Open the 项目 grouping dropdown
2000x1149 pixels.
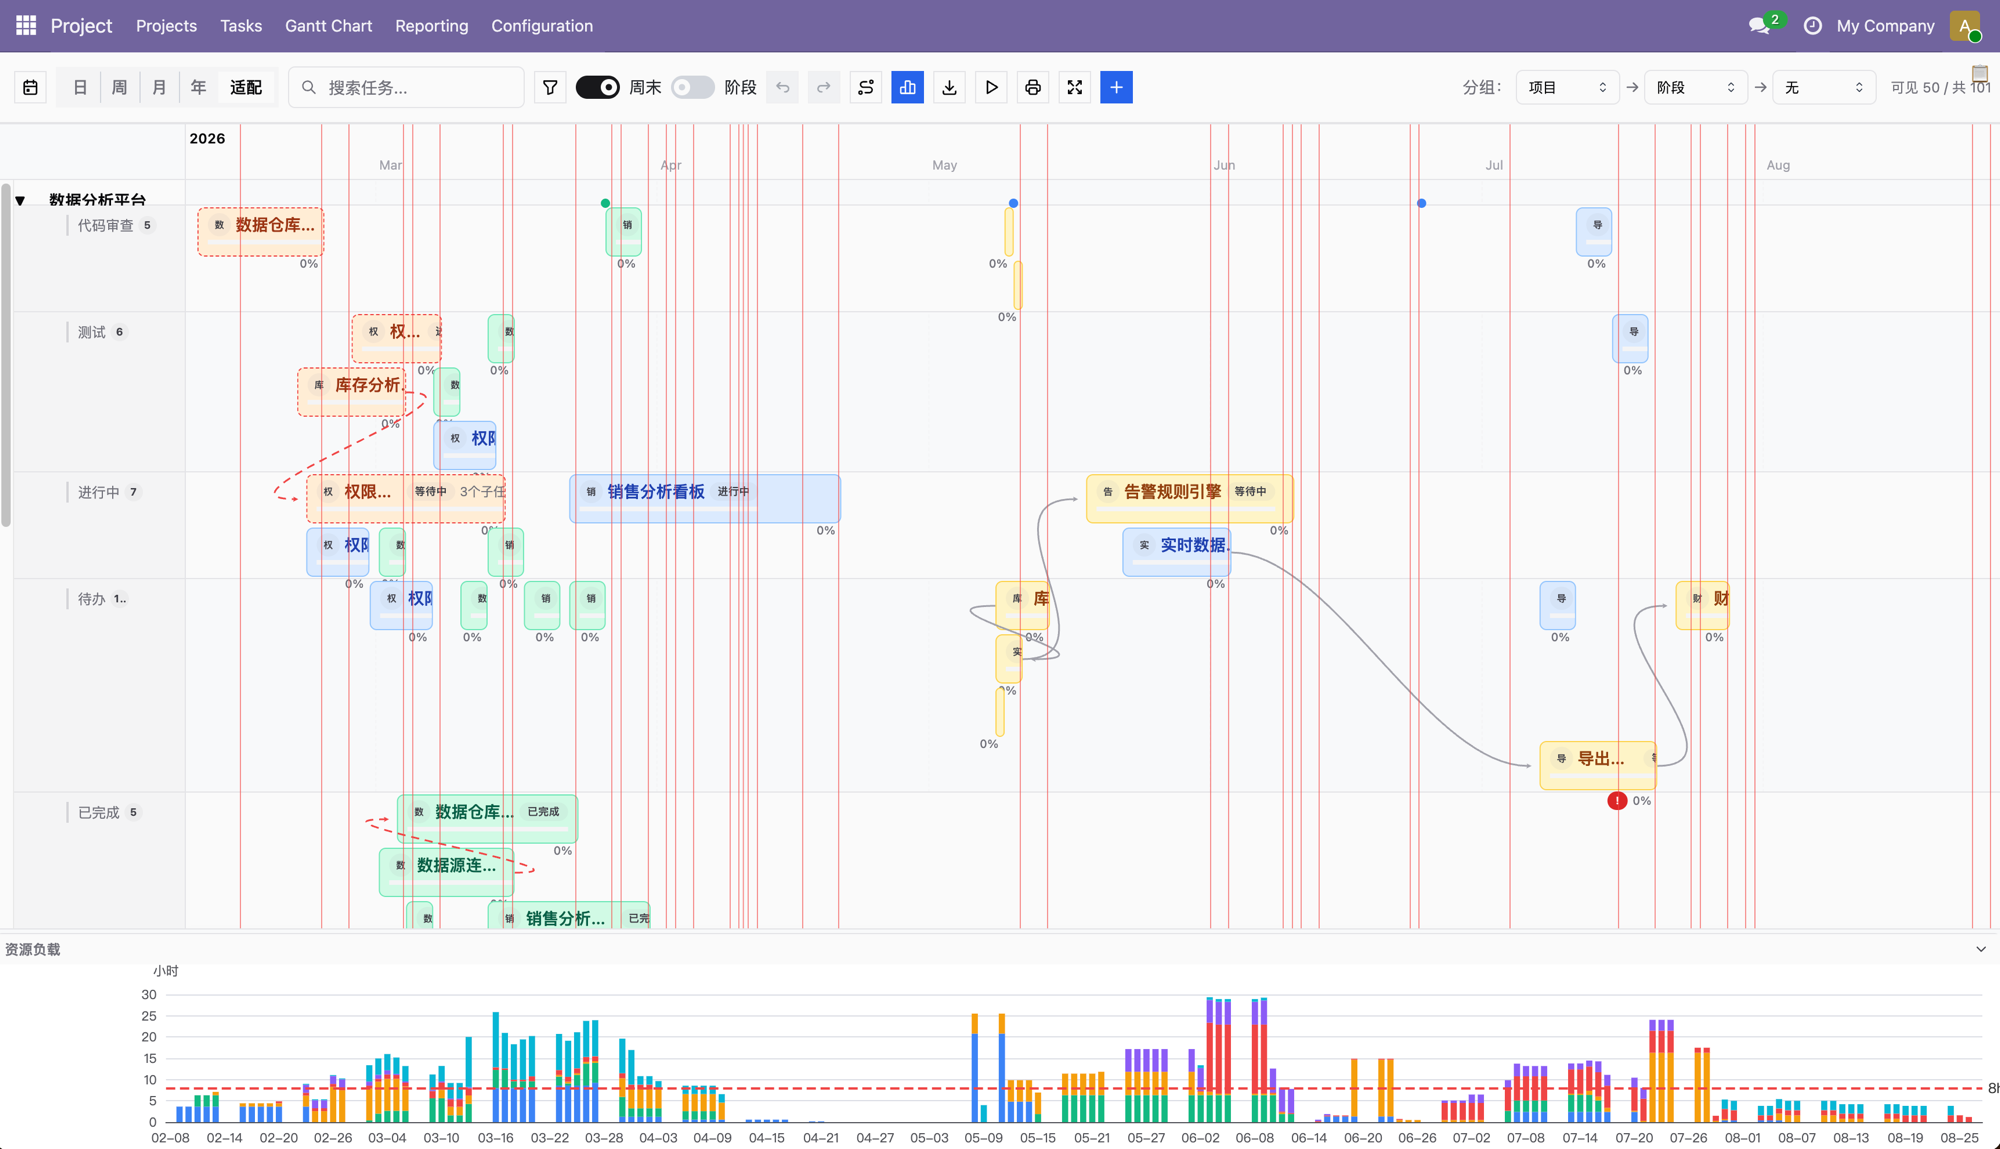pyautogui.click(x=1566, y=88)
